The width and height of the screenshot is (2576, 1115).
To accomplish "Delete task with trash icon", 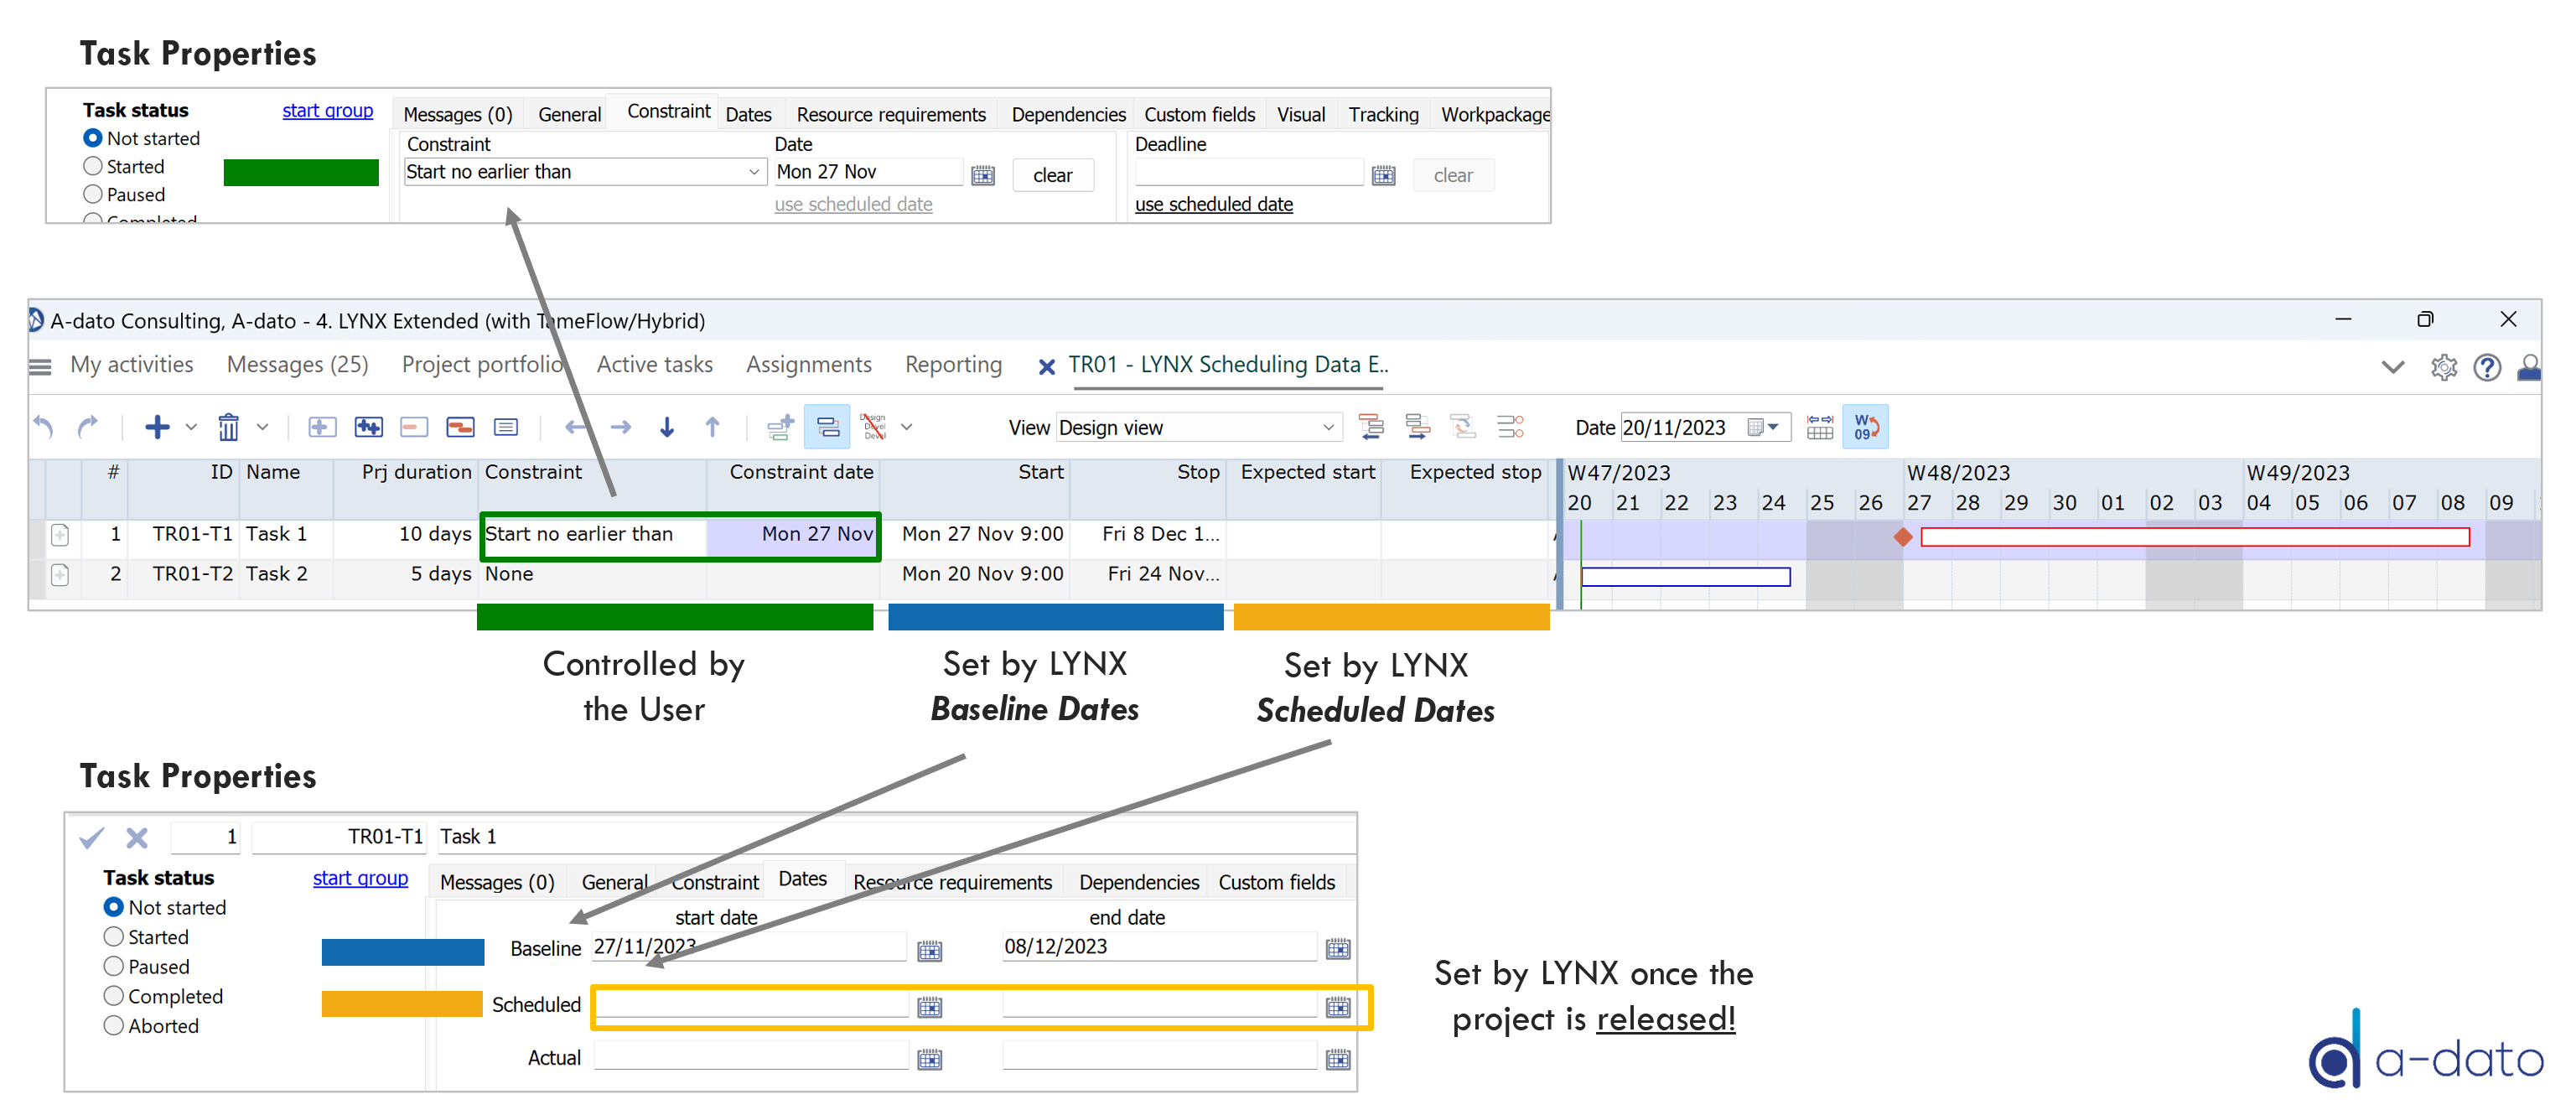I will tap(229, 428).
